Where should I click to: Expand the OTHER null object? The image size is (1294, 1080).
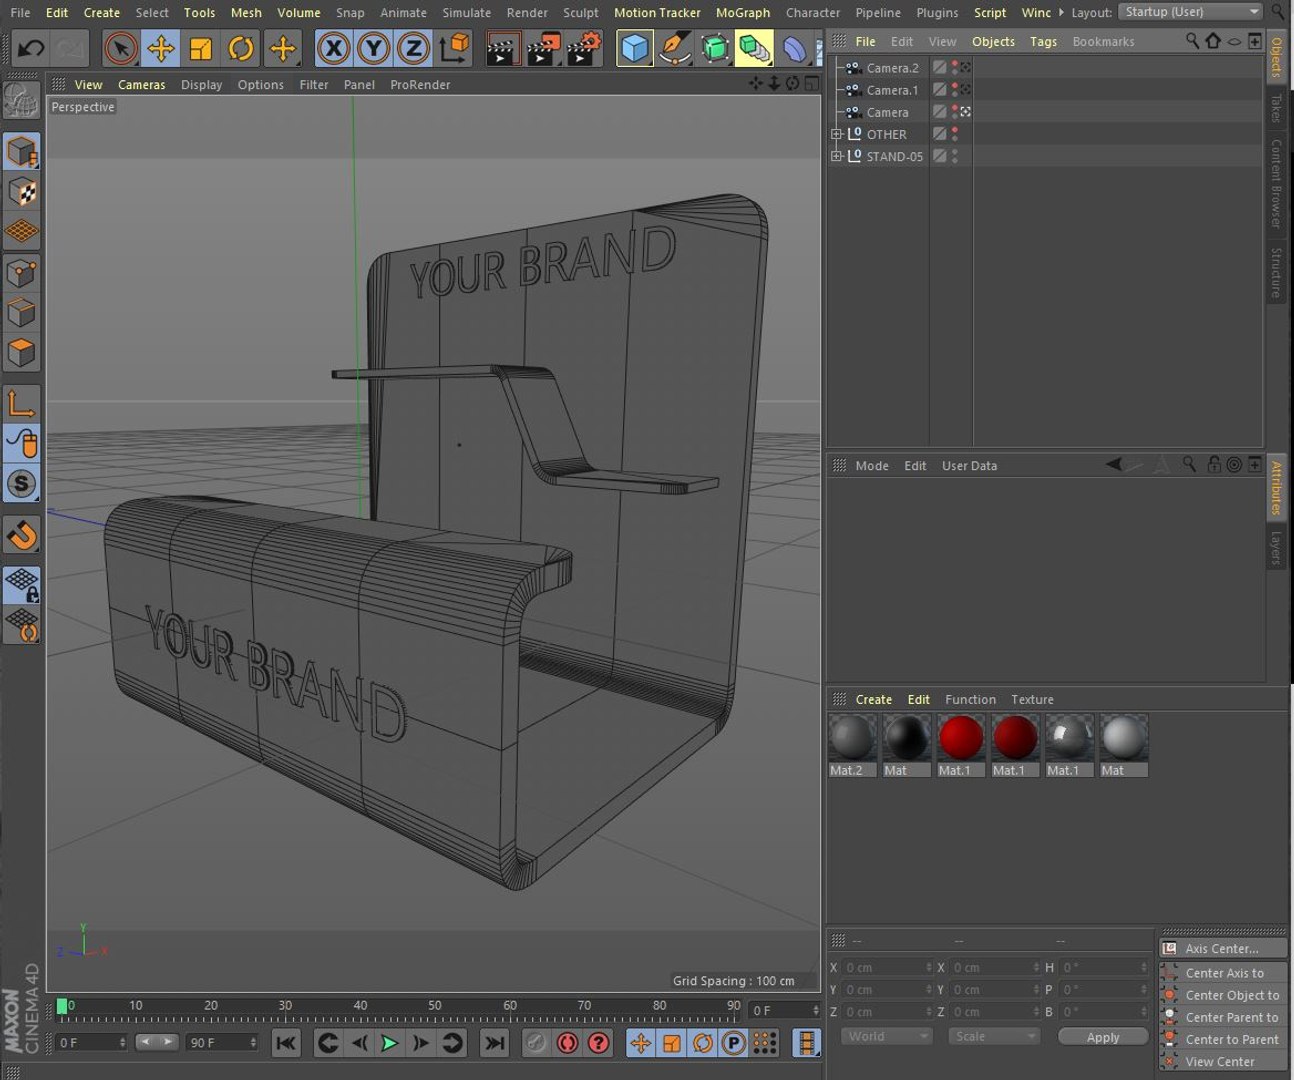[837, 134]
